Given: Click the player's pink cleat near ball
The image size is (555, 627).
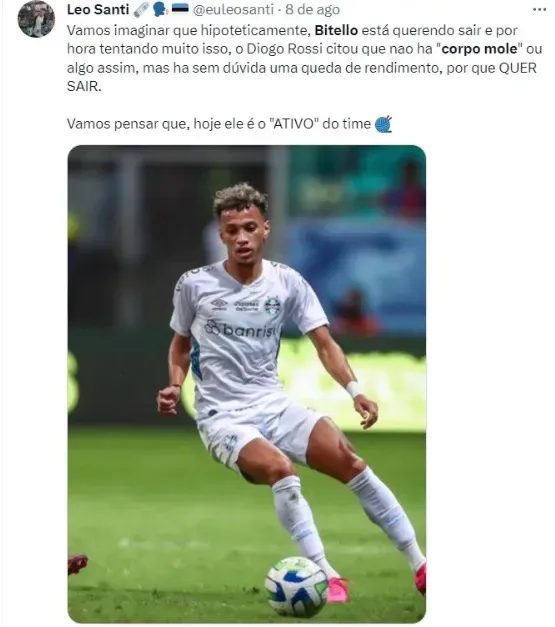Looking at the screenshot, I should [x=337, y=590].
